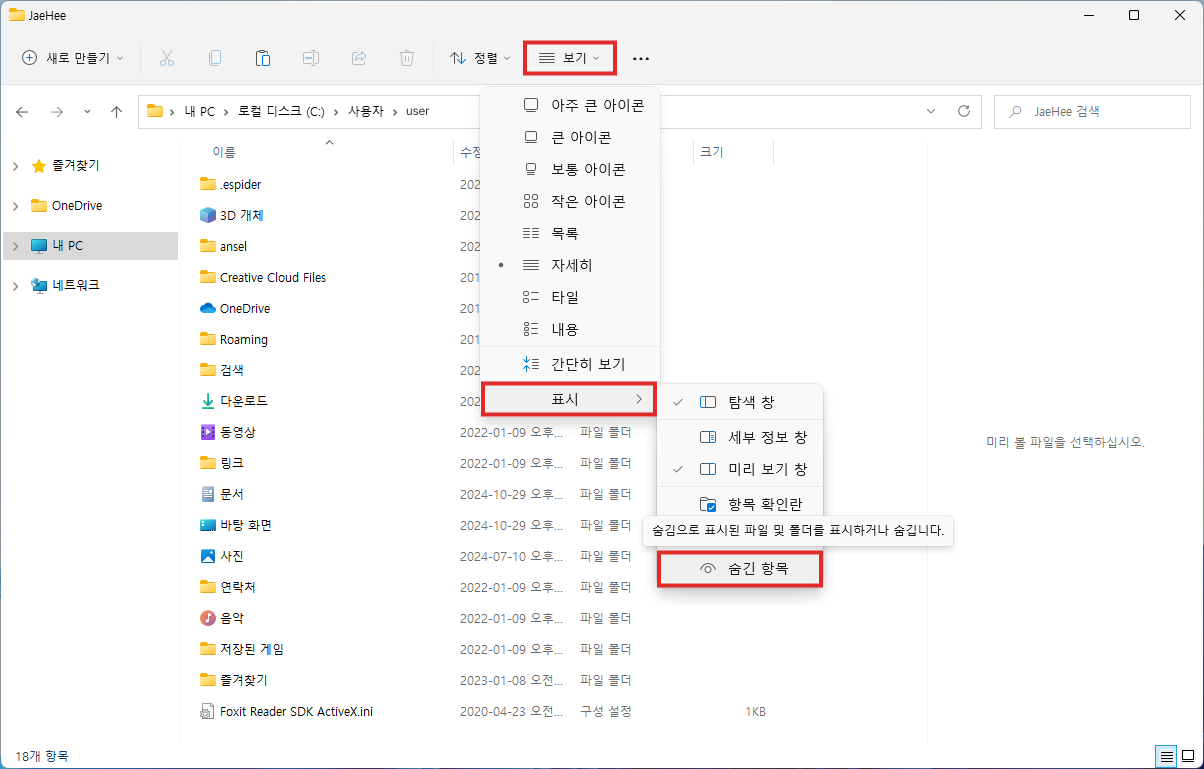The width and height of the screenshot is (1204, 769).
Task: Select 네트워크 in navigation pane
Action: point(75,285)
